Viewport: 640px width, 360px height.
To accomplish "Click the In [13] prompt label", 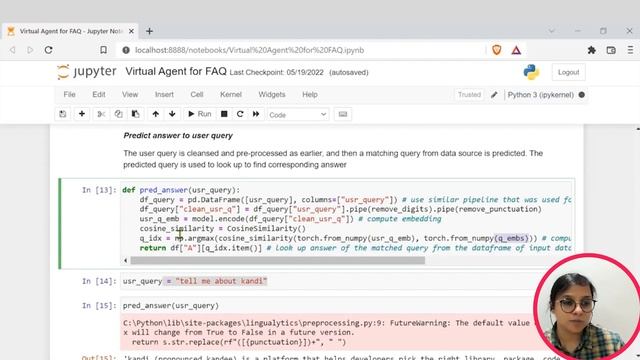I will tap(99, 190).
